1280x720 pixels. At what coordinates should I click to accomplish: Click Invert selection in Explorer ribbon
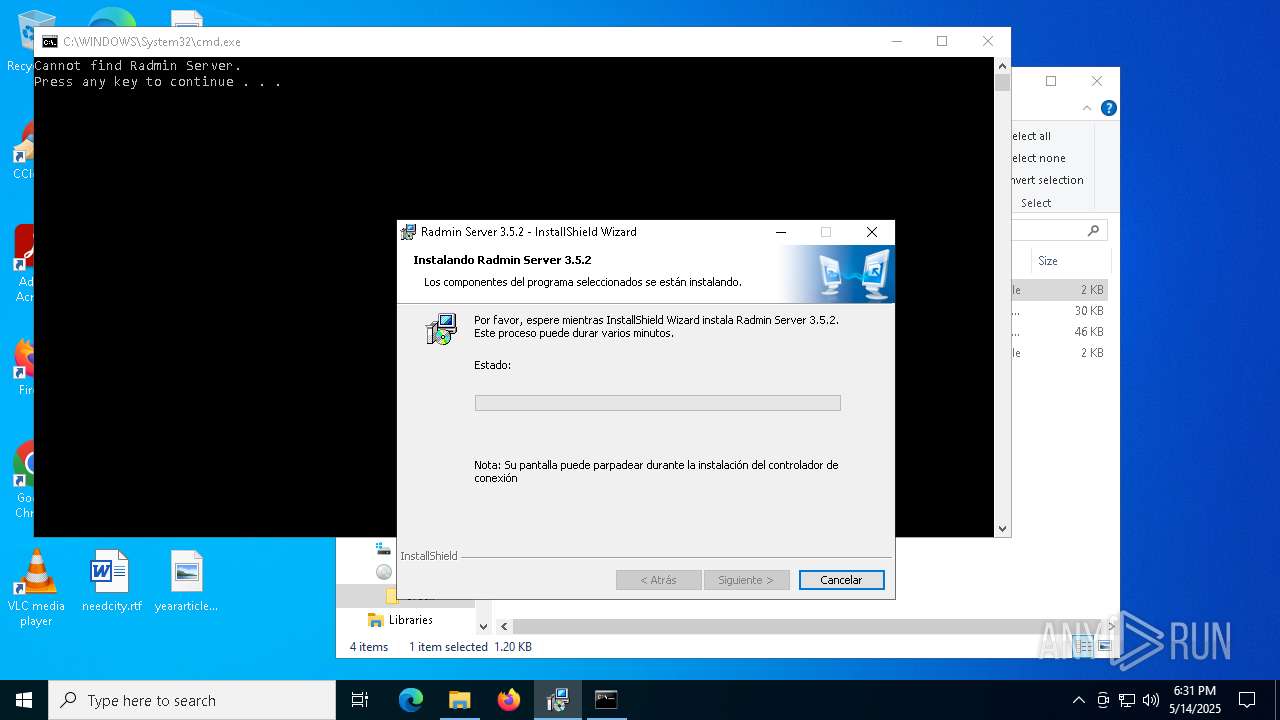click(1046, 180)
